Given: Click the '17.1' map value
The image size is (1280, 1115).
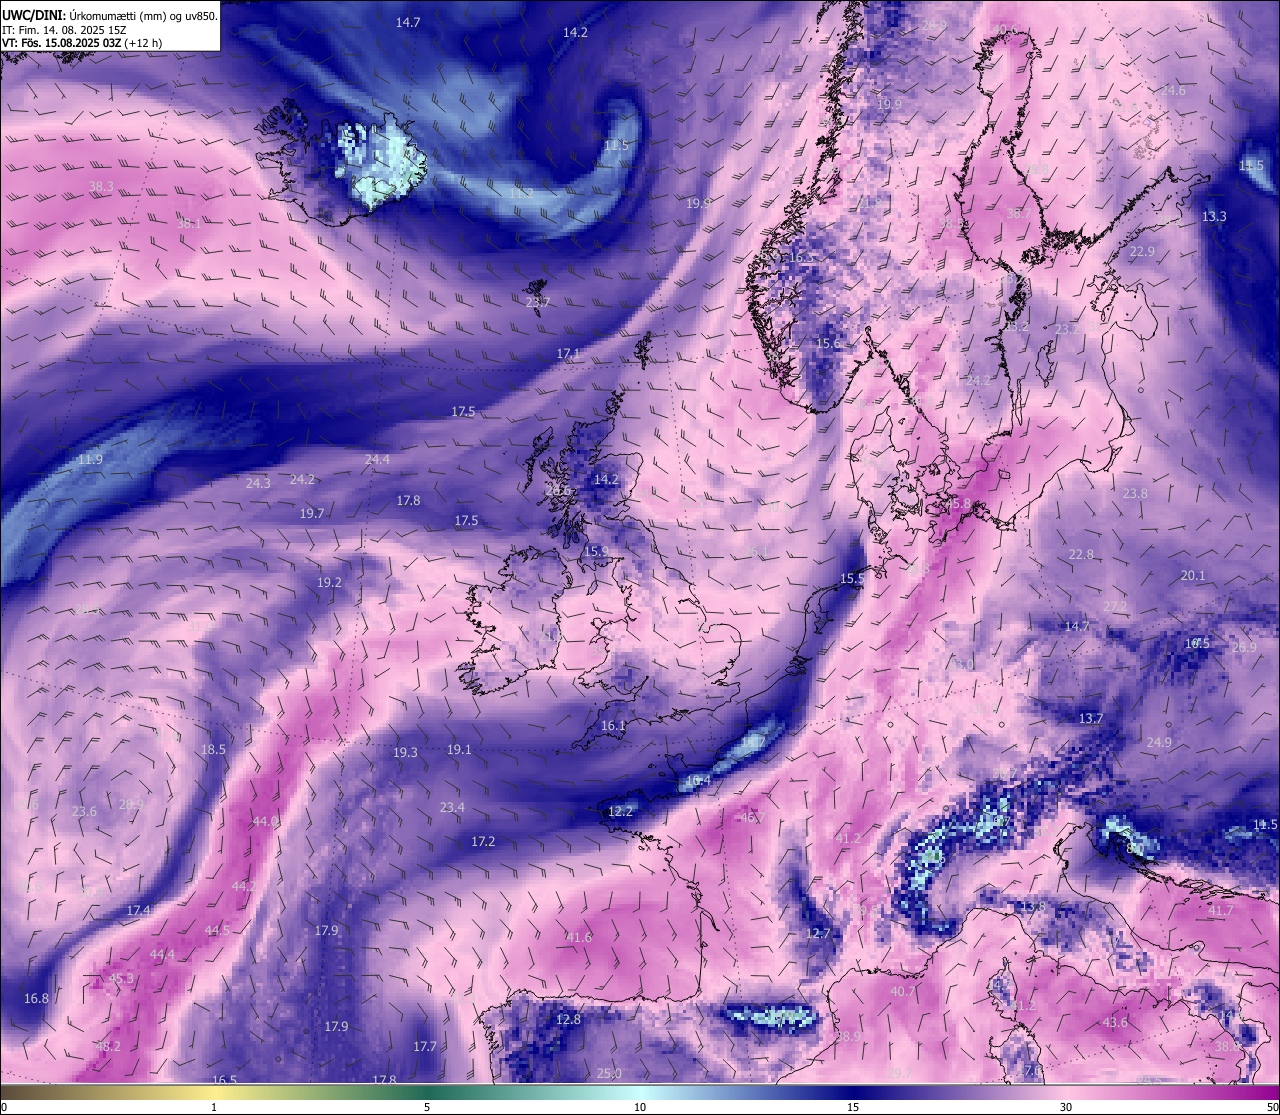Looking at the screenshot, I should 569,354.
